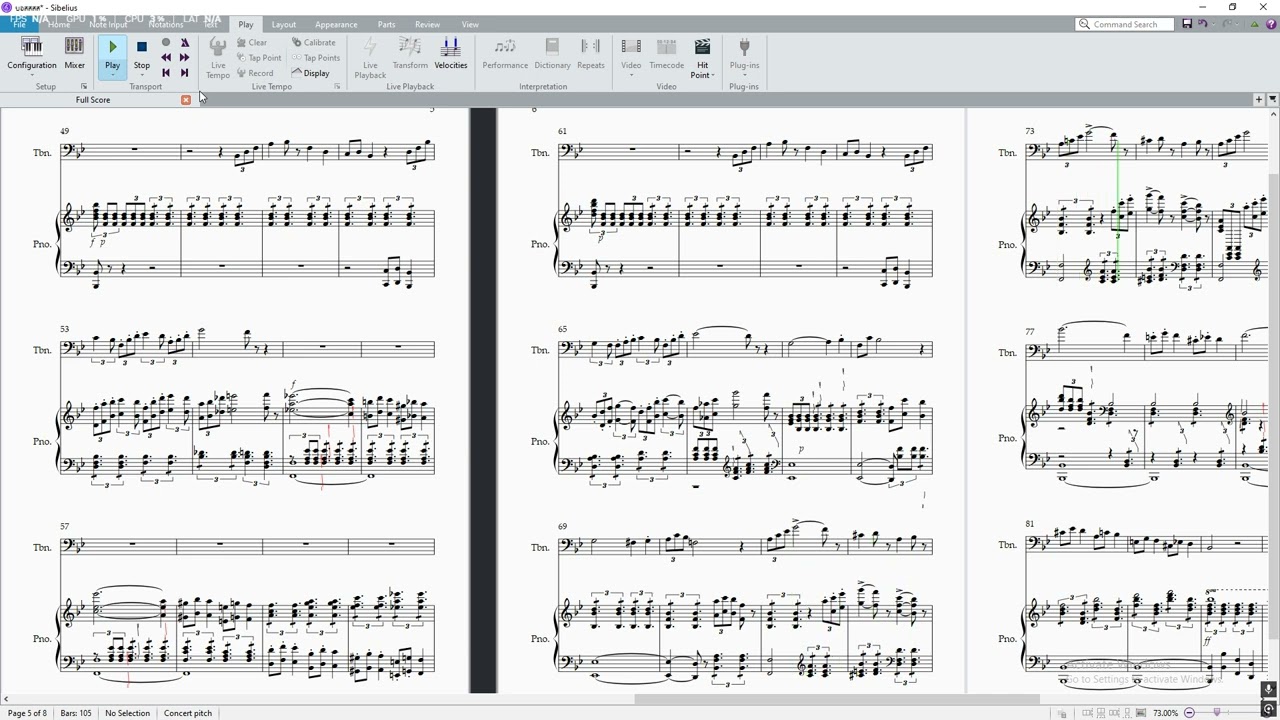Screen dimensions: 1280x720
Task: Click the Live Tempo button
Action: click(x=218, y=58)
